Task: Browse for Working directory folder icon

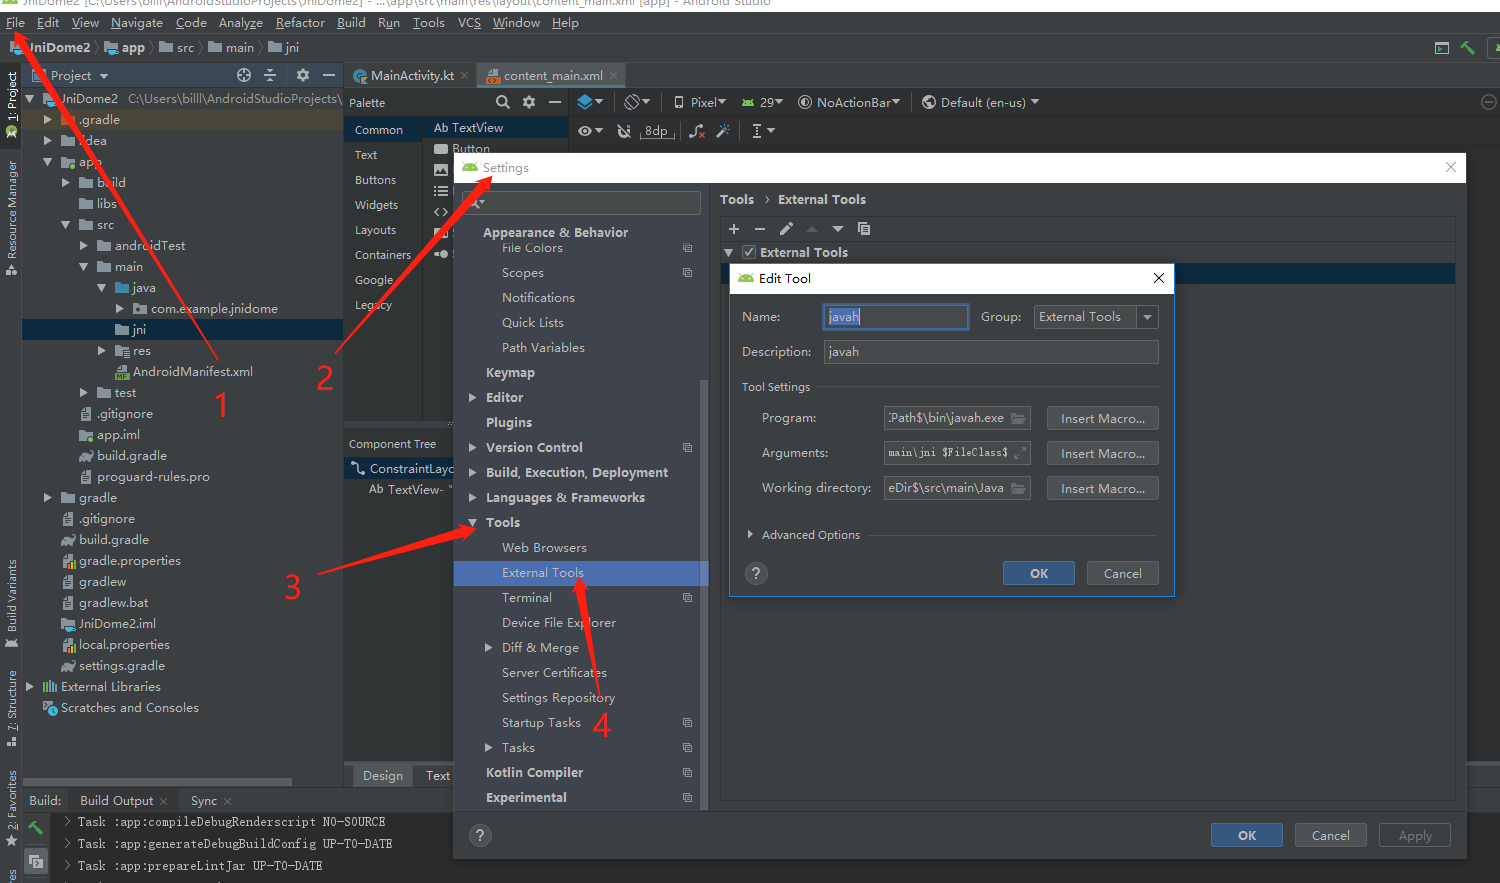Action: pos(1018,488)
